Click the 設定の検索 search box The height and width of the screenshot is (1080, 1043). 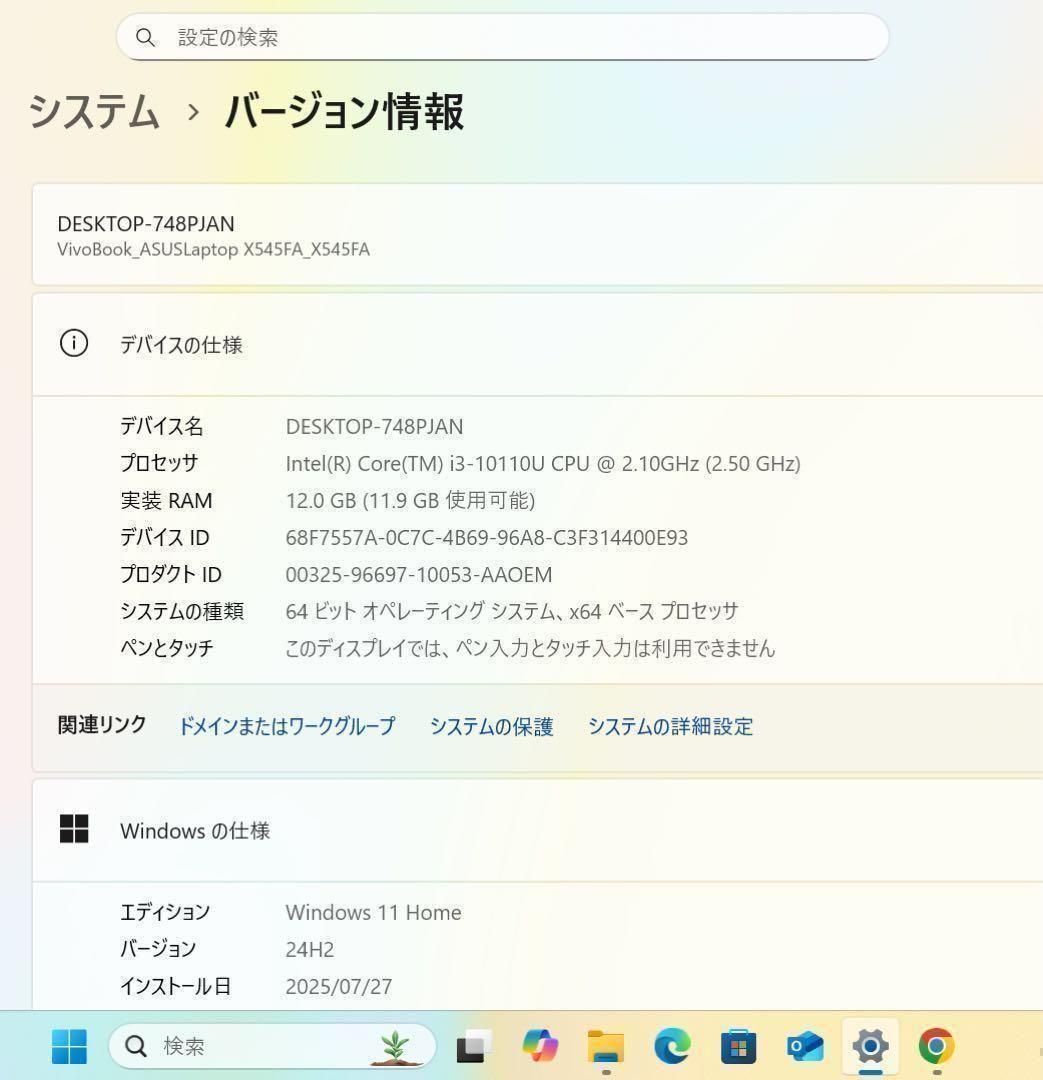click(x=504, y=37)
